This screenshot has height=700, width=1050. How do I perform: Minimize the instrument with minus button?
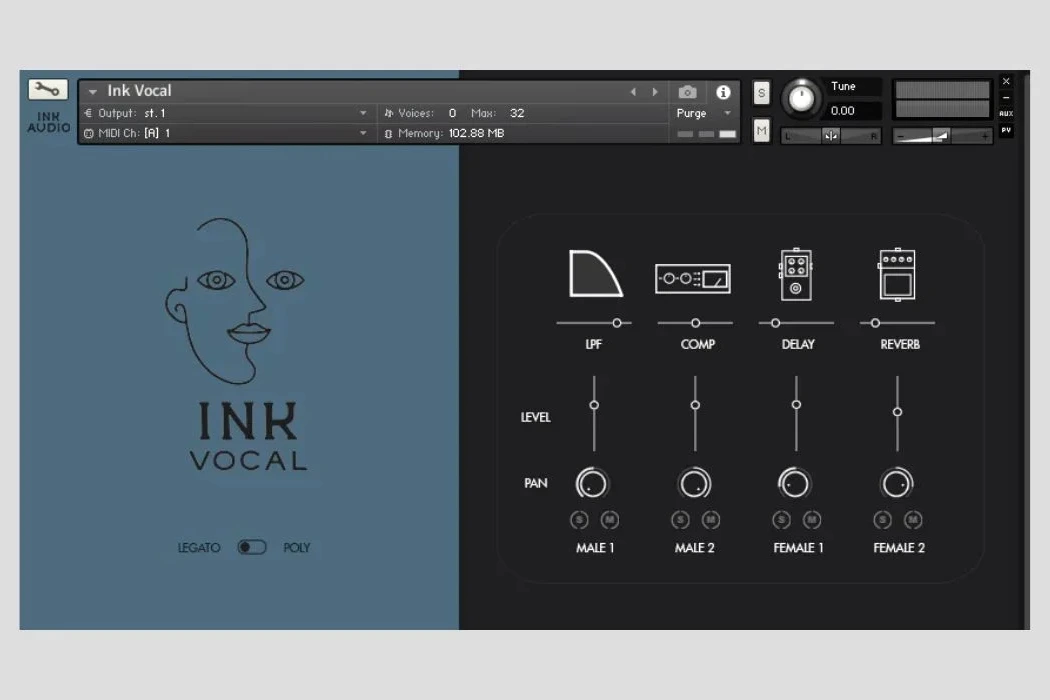pyautogui.click(x=1006, y=98)
